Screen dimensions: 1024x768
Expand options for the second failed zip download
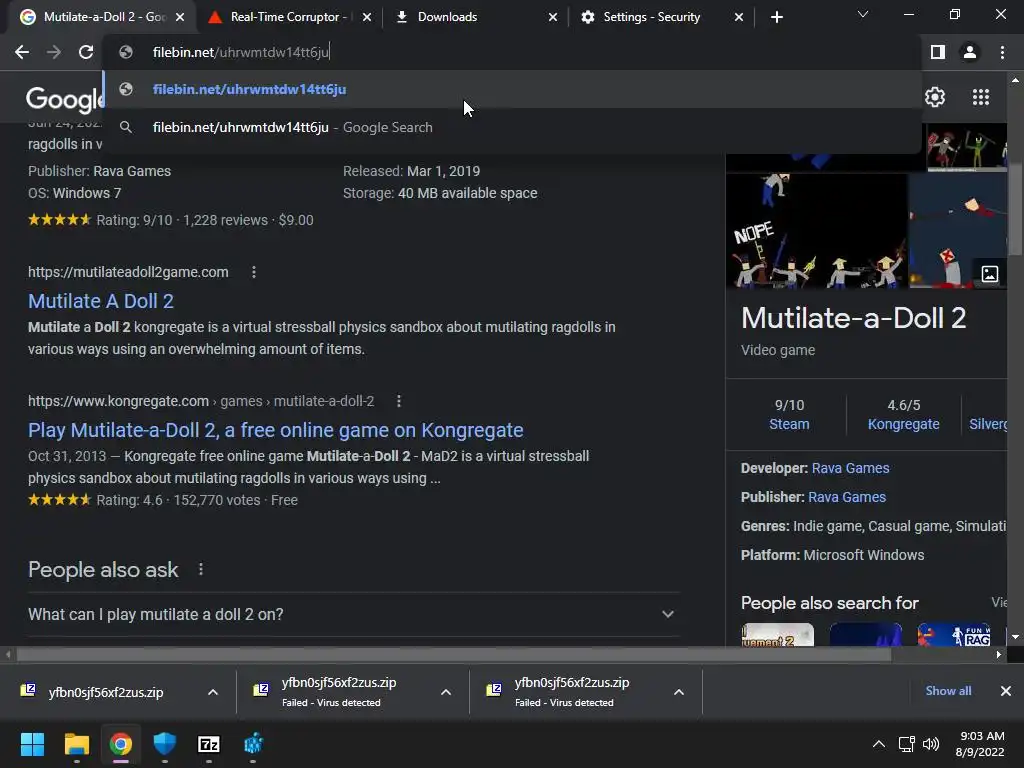[x=446, y=692]
